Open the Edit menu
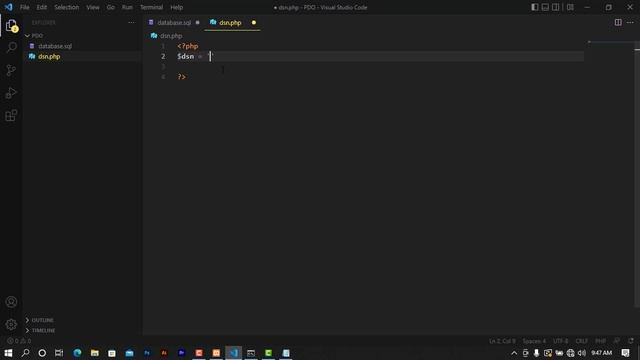640x360 pixels. [x=42, y=7]
